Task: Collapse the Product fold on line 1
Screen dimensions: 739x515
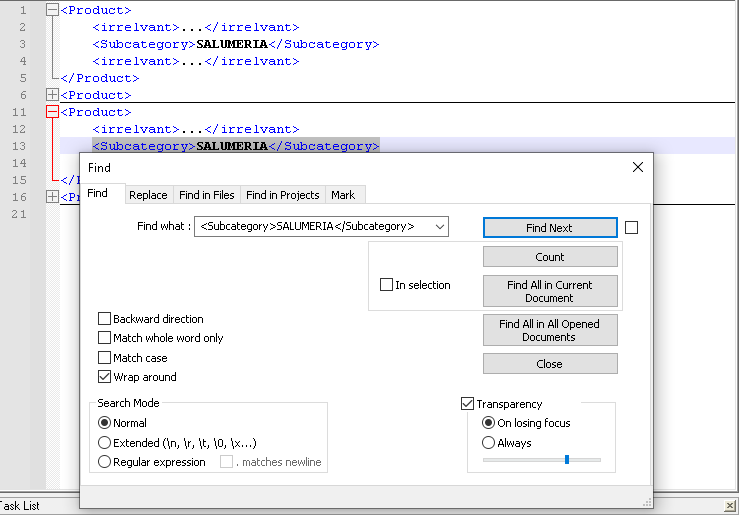Action: click(52, 10)
